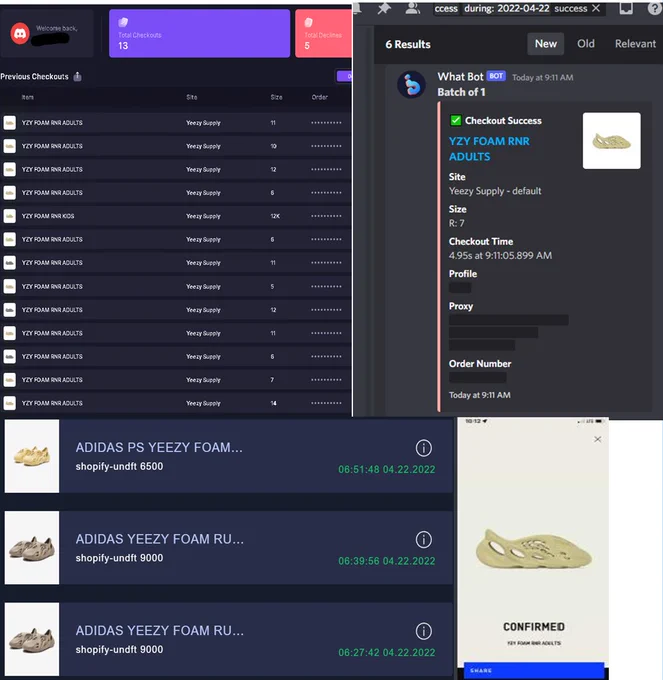Open the Total Checkouts card

pos(199,33)
